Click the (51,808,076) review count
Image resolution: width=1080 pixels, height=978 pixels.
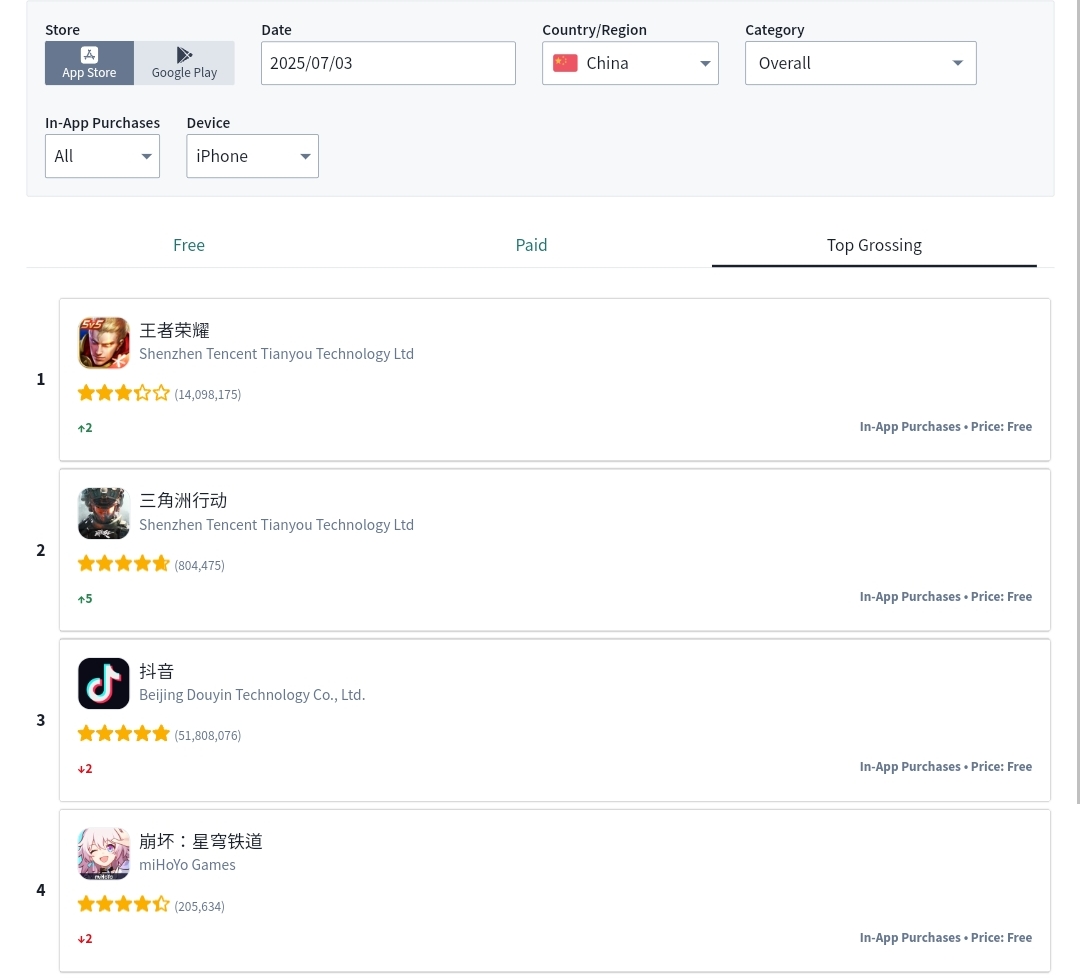point(207,735)
